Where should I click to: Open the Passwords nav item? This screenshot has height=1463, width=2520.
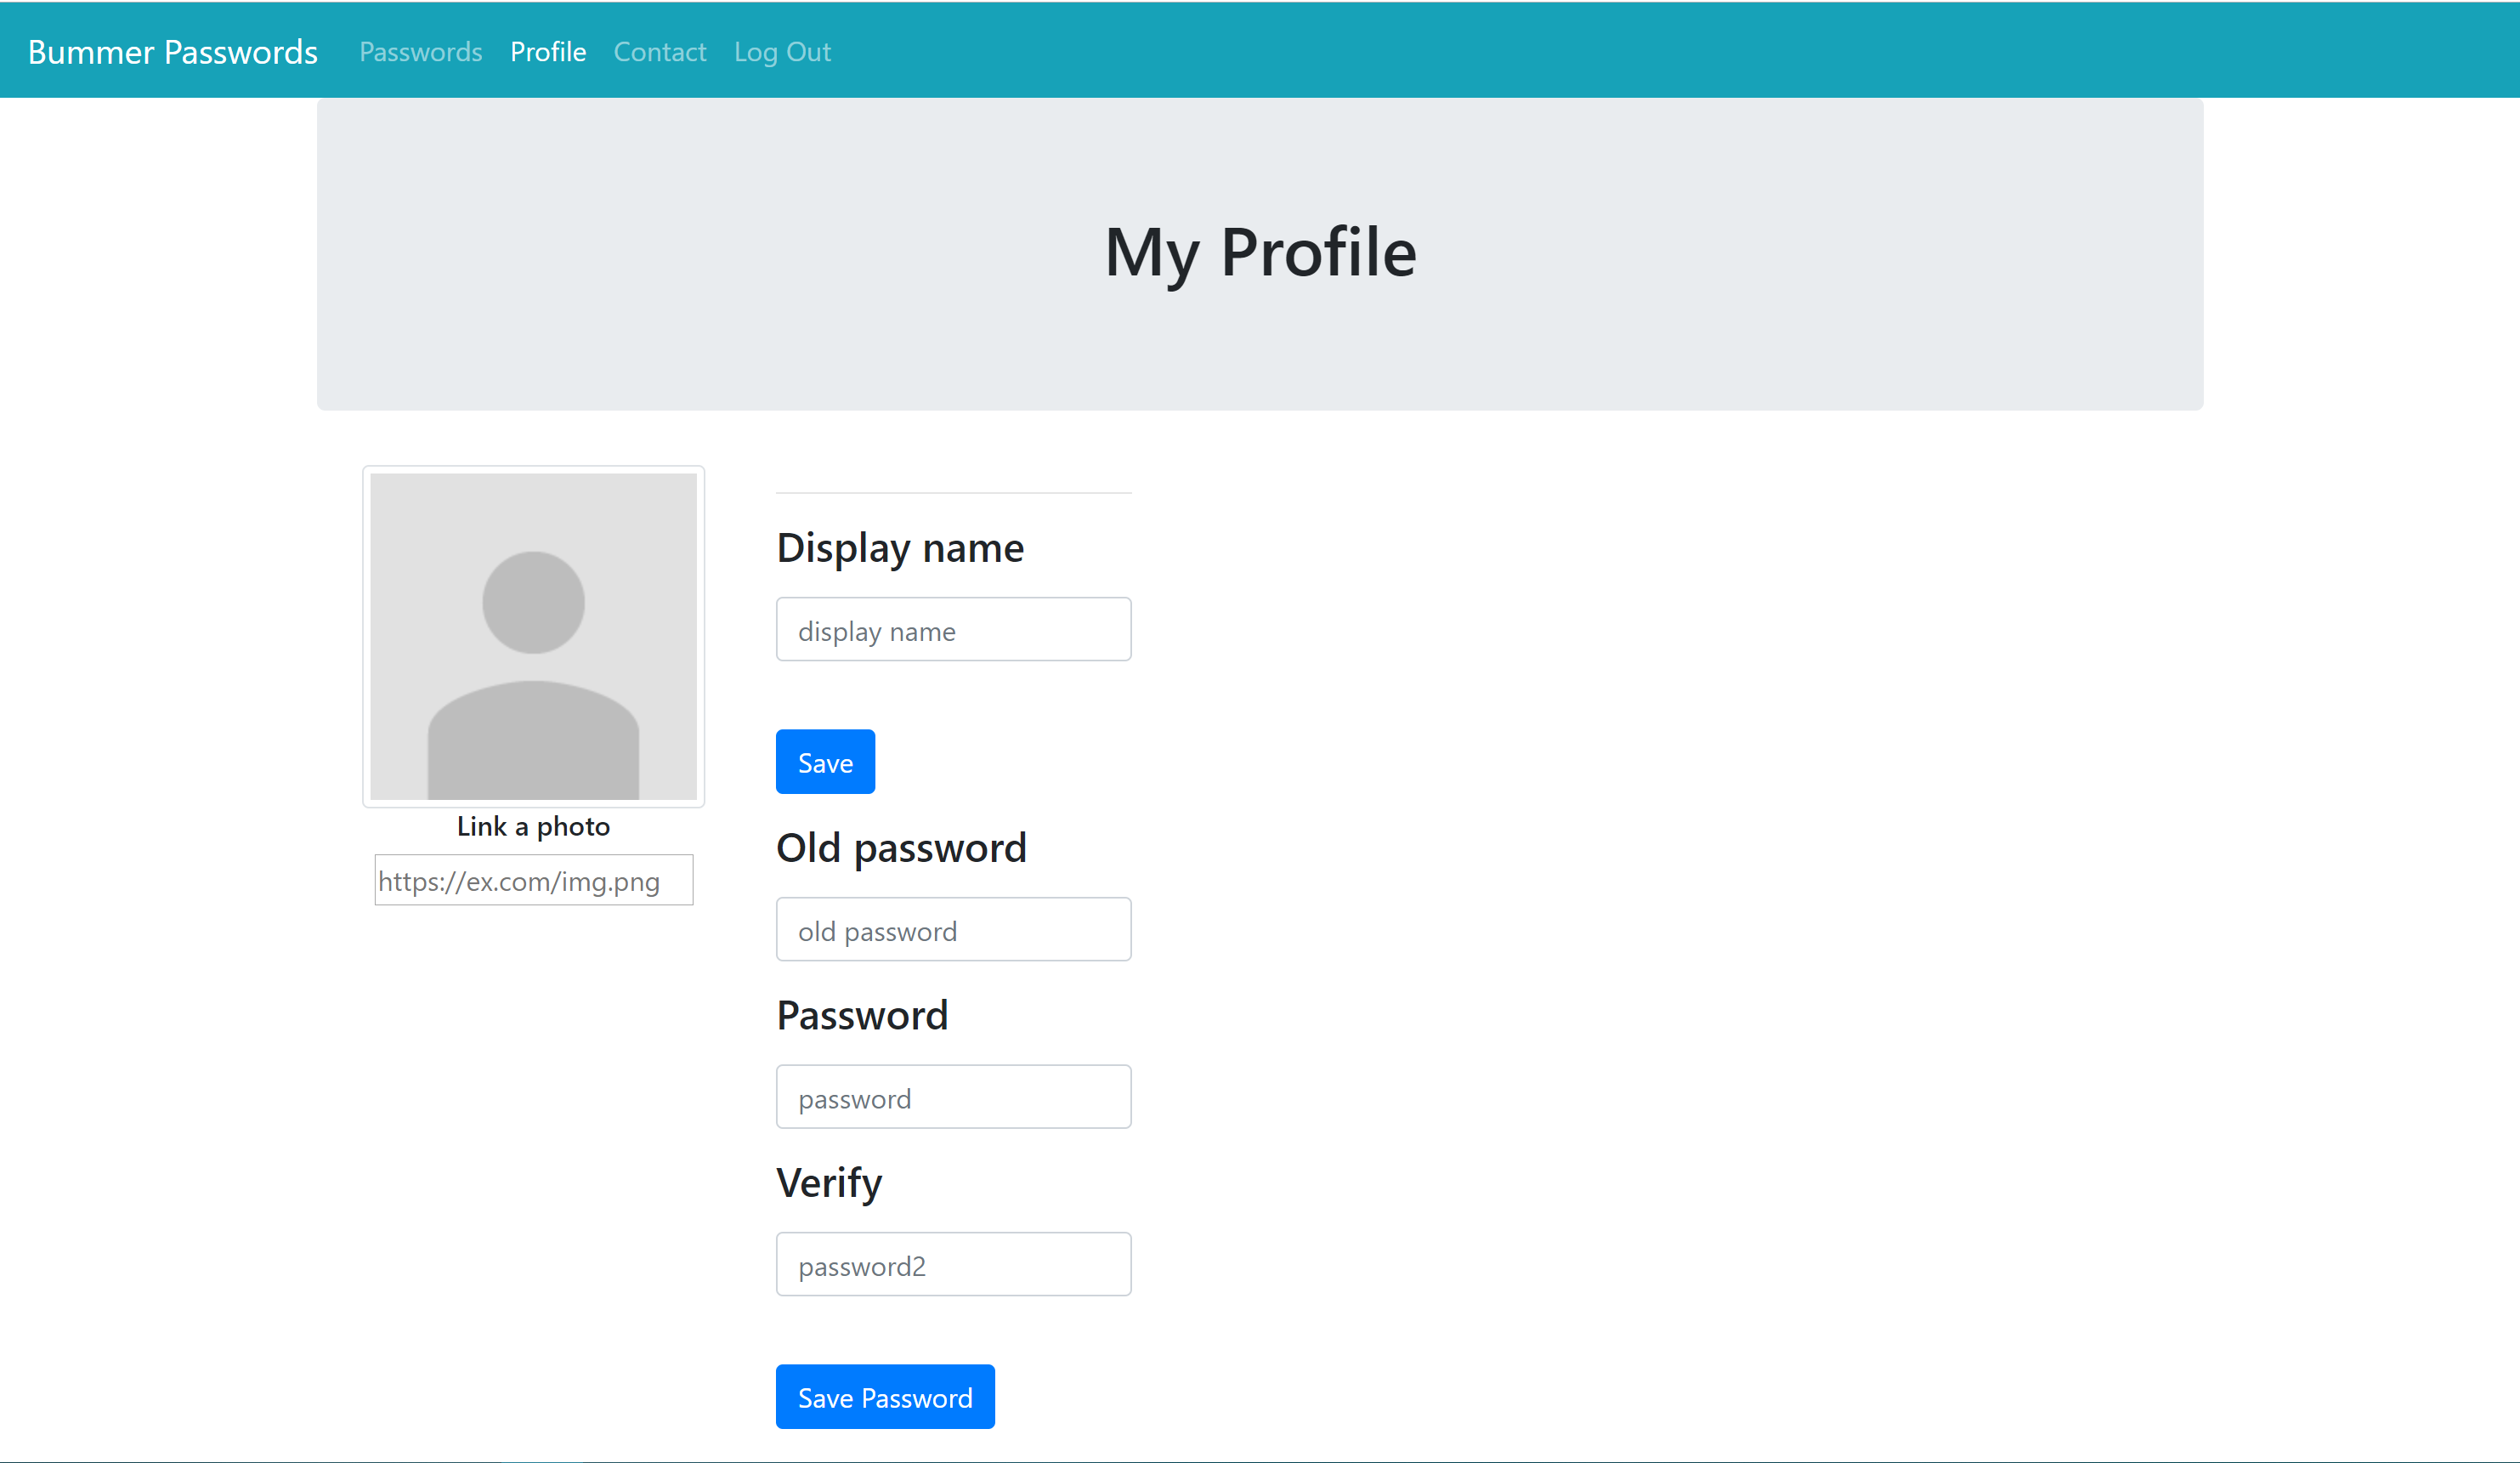pyautogui.click(x=421, y=52)
